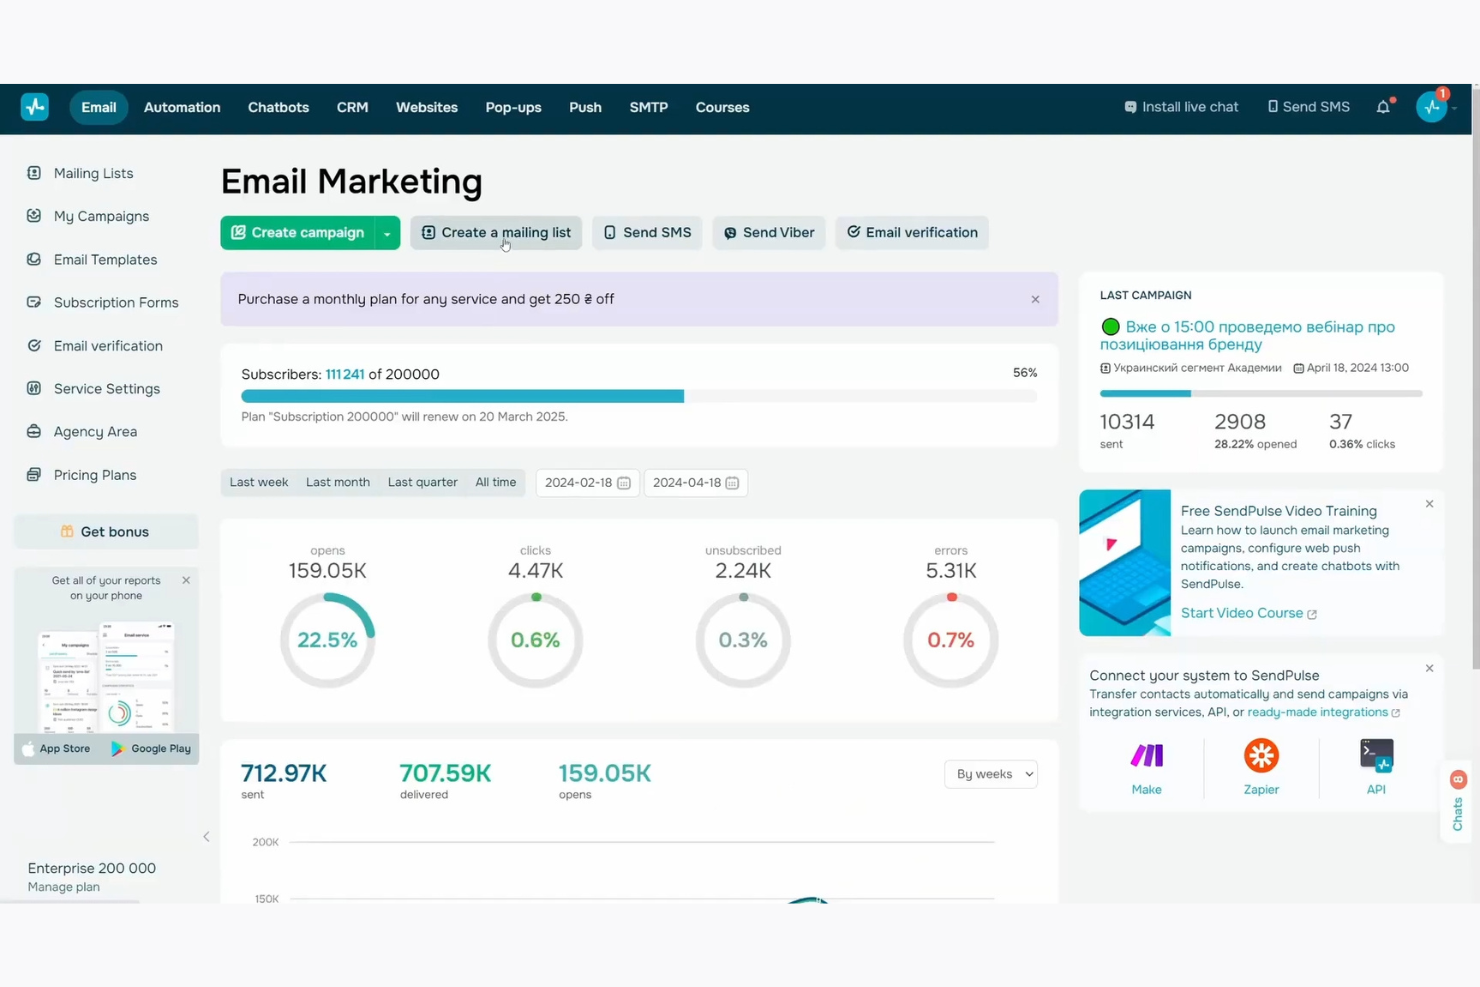Open the Start Video Course link
The height and width of the screenshot is (987, 1480).
pyautogui.click(x=1242, y=612)
